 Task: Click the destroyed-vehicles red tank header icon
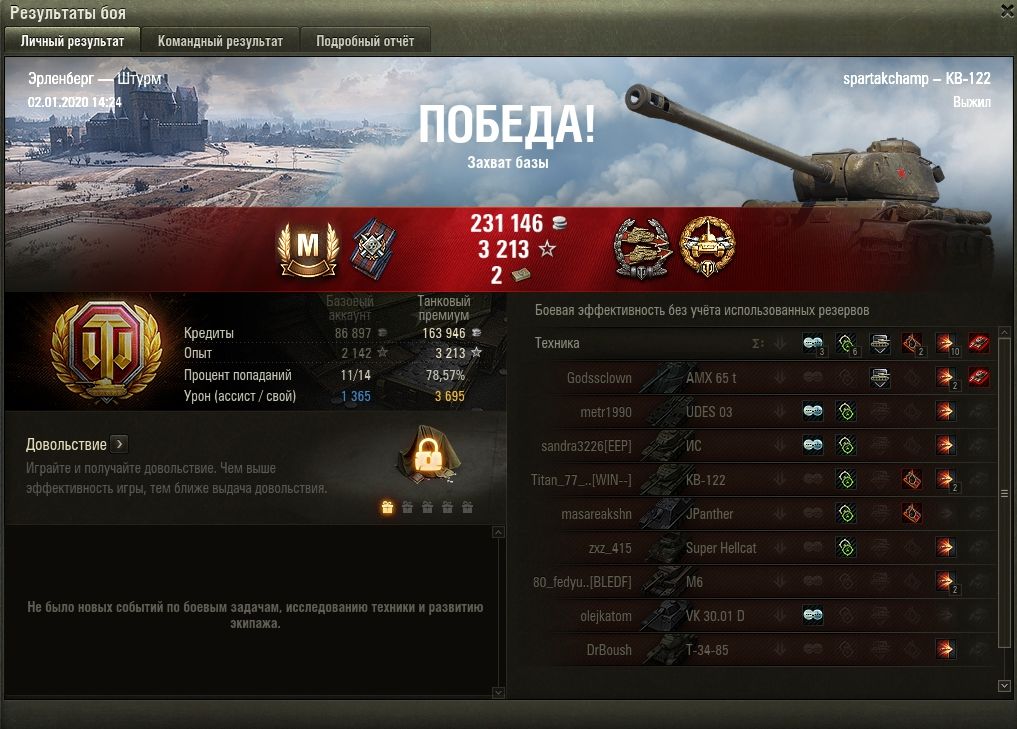coord(979,343)
